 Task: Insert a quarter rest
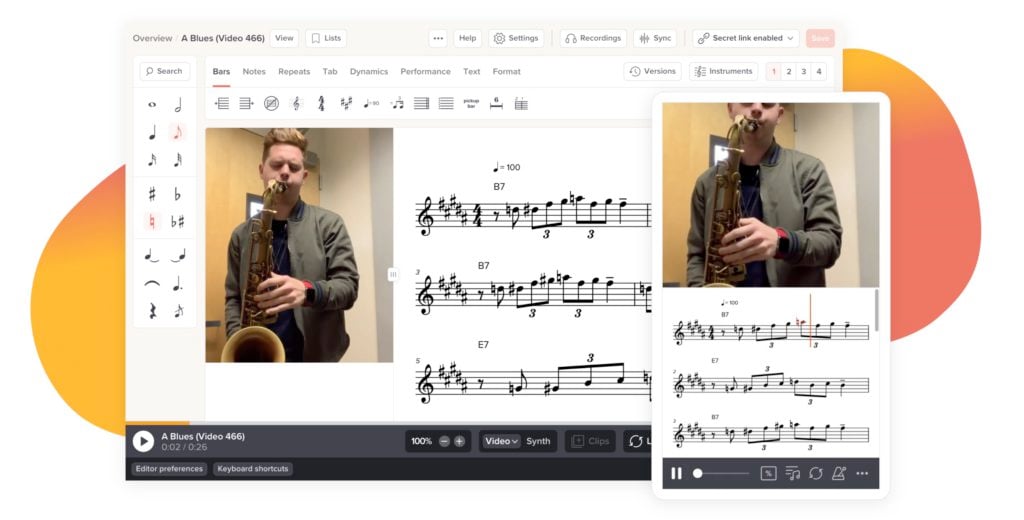pos(152,311)
